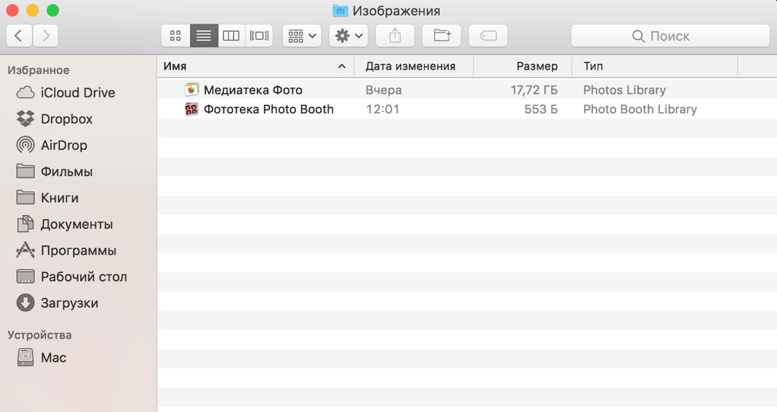Click the Устройства sidebar section header
The width and height of the screenshot is (777, 412).
click(x=39, y=335)
